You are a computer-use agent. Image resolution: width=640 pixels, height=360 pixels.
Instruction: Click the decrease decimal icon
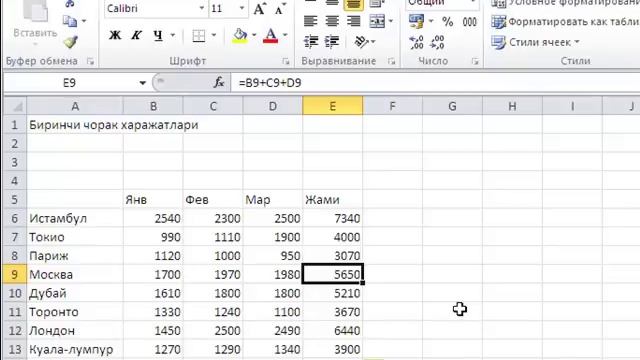click(437, 42)
